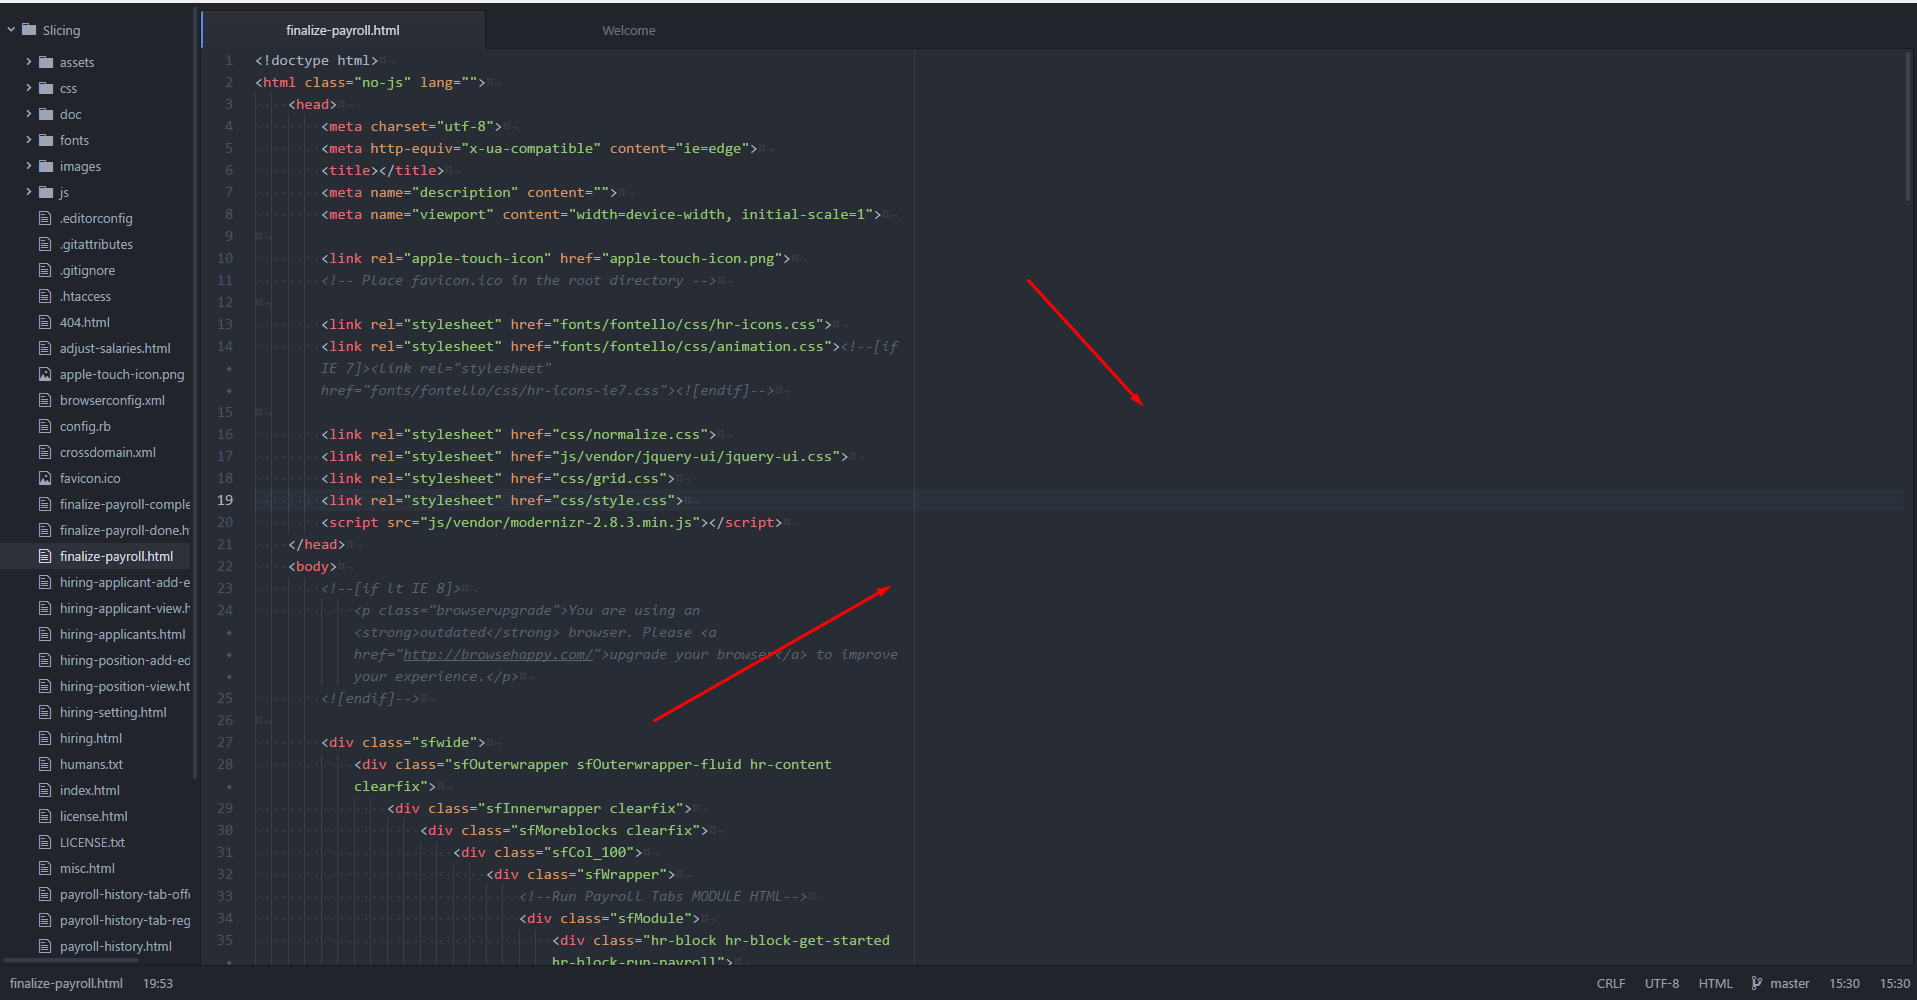Click the file icon beside .editorconfig
1917x1000 pixels.
45,218
